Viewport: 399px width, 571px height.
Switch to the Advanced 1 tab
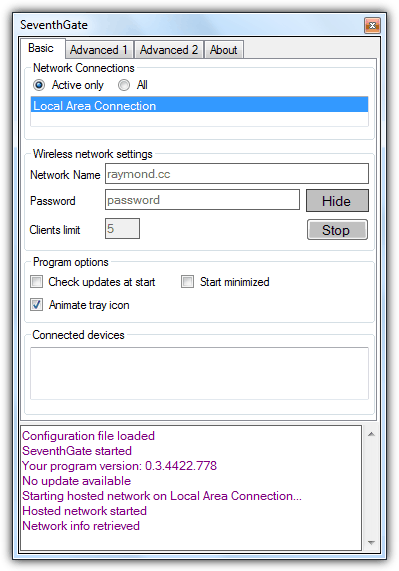[x=99, y=50]
